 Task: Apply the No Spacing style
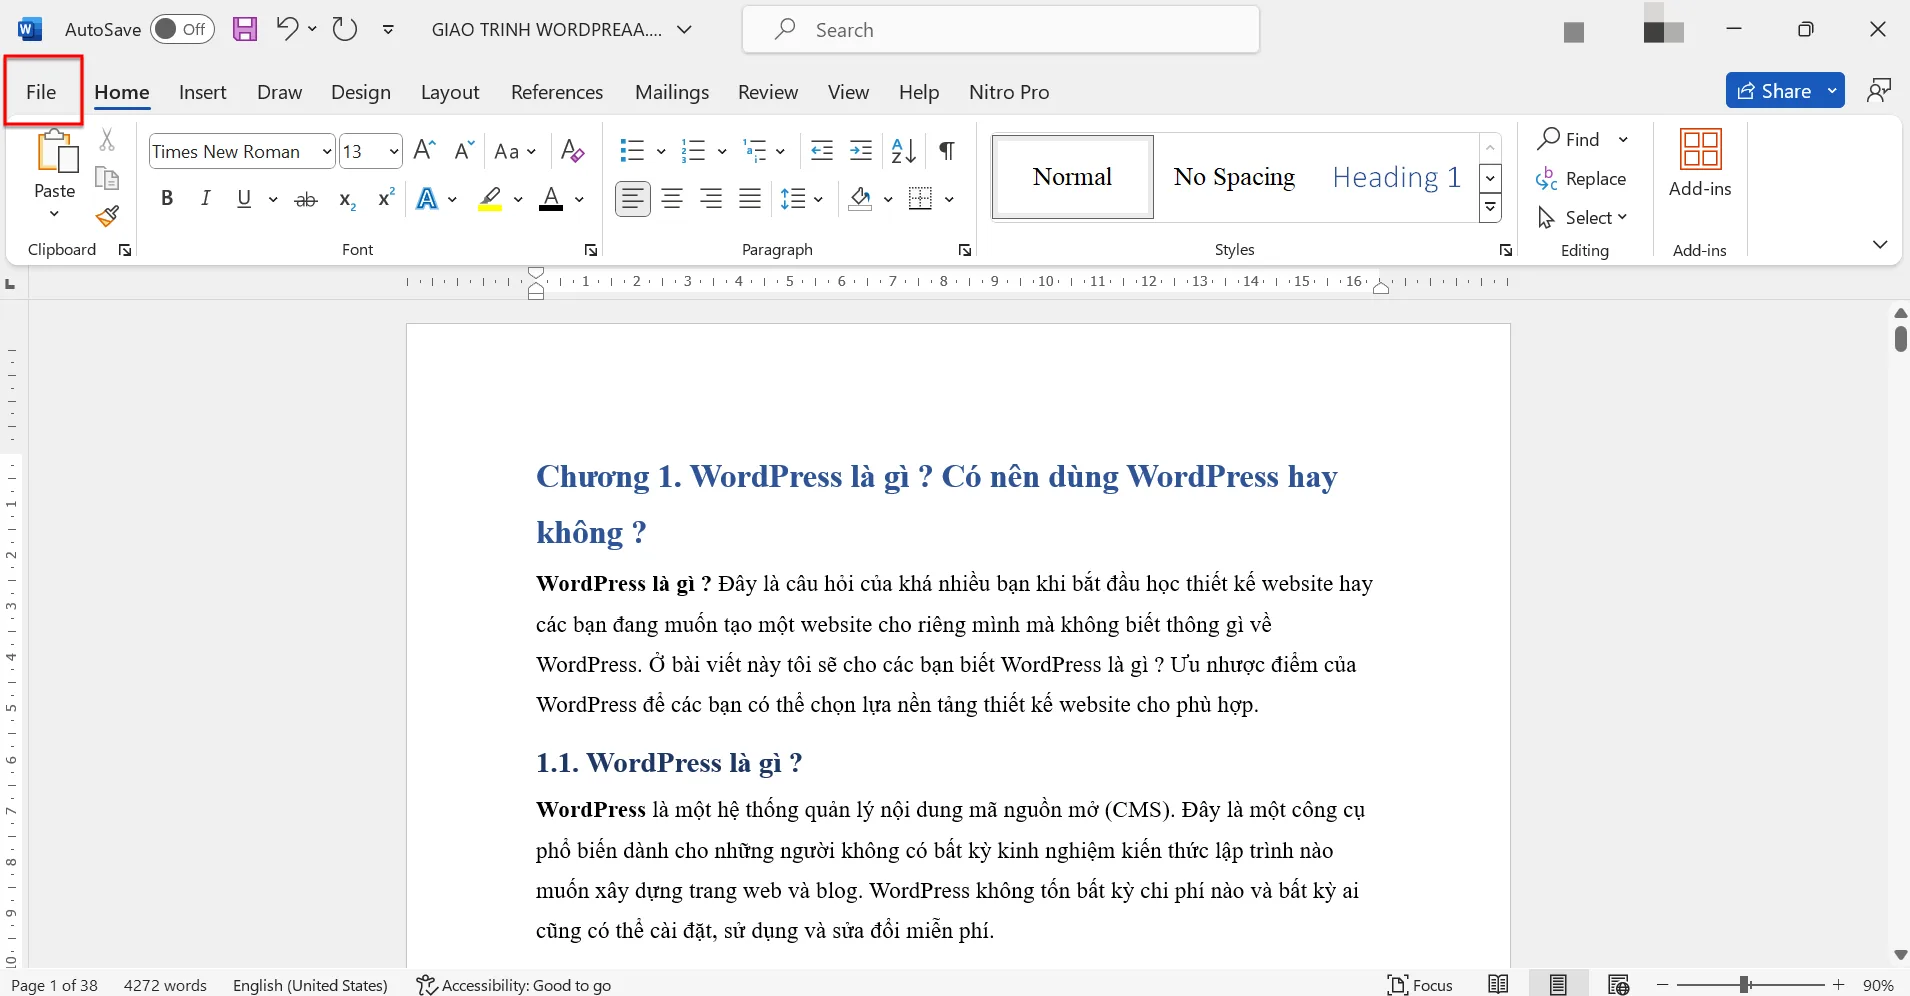(1234, 177)
